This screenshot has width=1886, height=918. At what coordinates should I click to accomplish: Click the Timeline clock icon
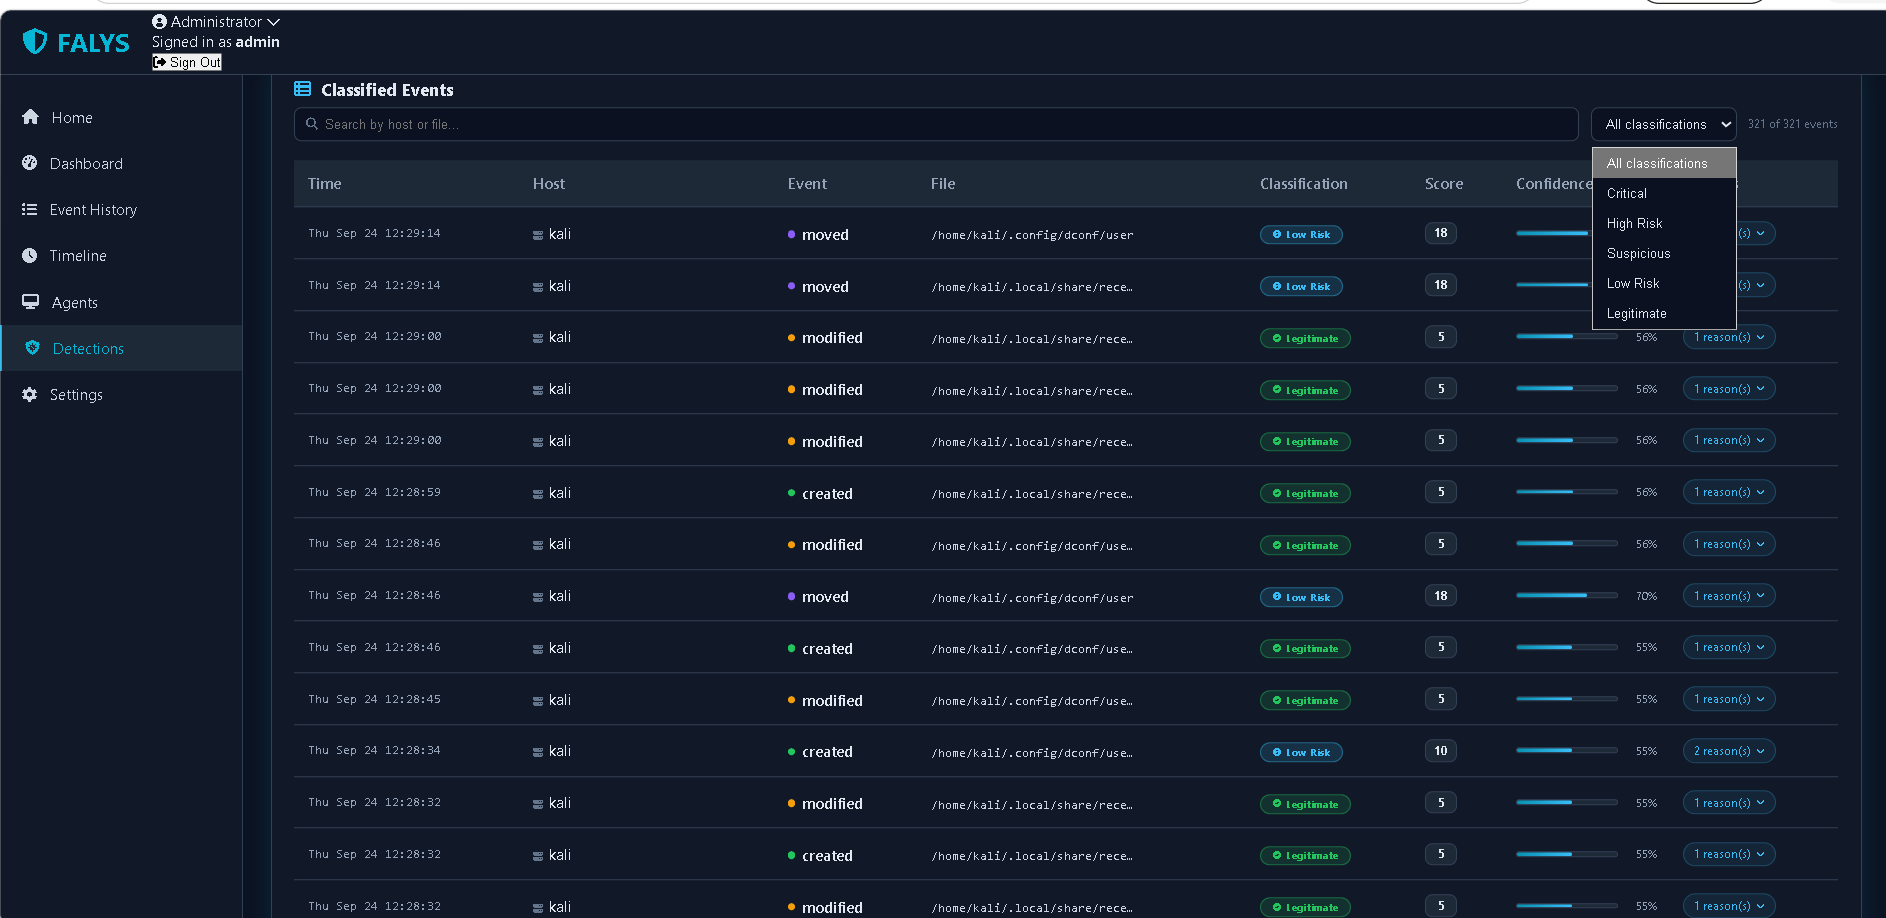pyautogui.click(x=30, y=255)
